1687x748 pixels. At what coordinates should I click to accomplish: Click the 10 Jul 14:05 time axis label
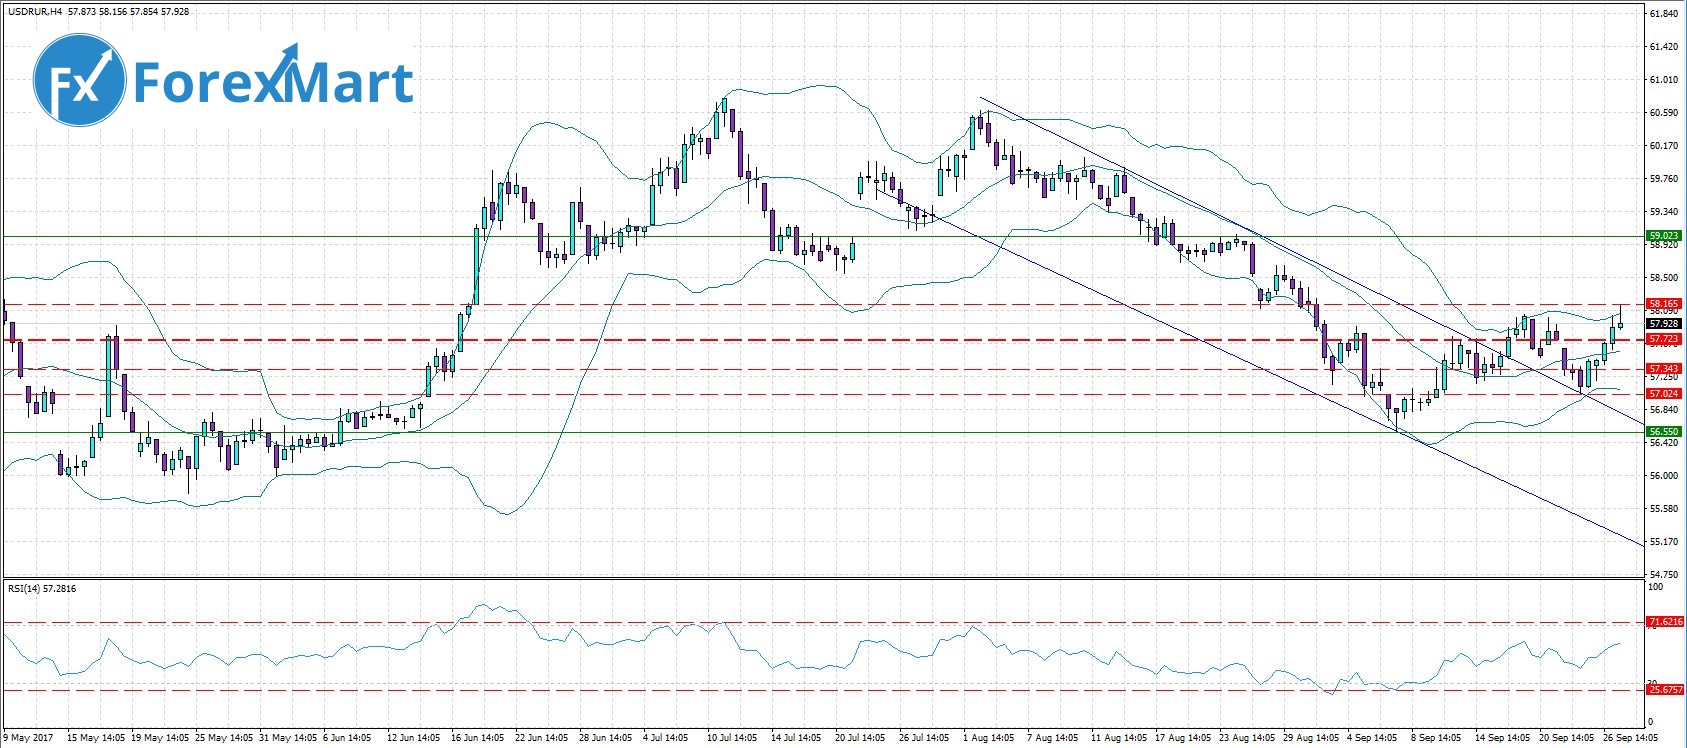[733, 738]
